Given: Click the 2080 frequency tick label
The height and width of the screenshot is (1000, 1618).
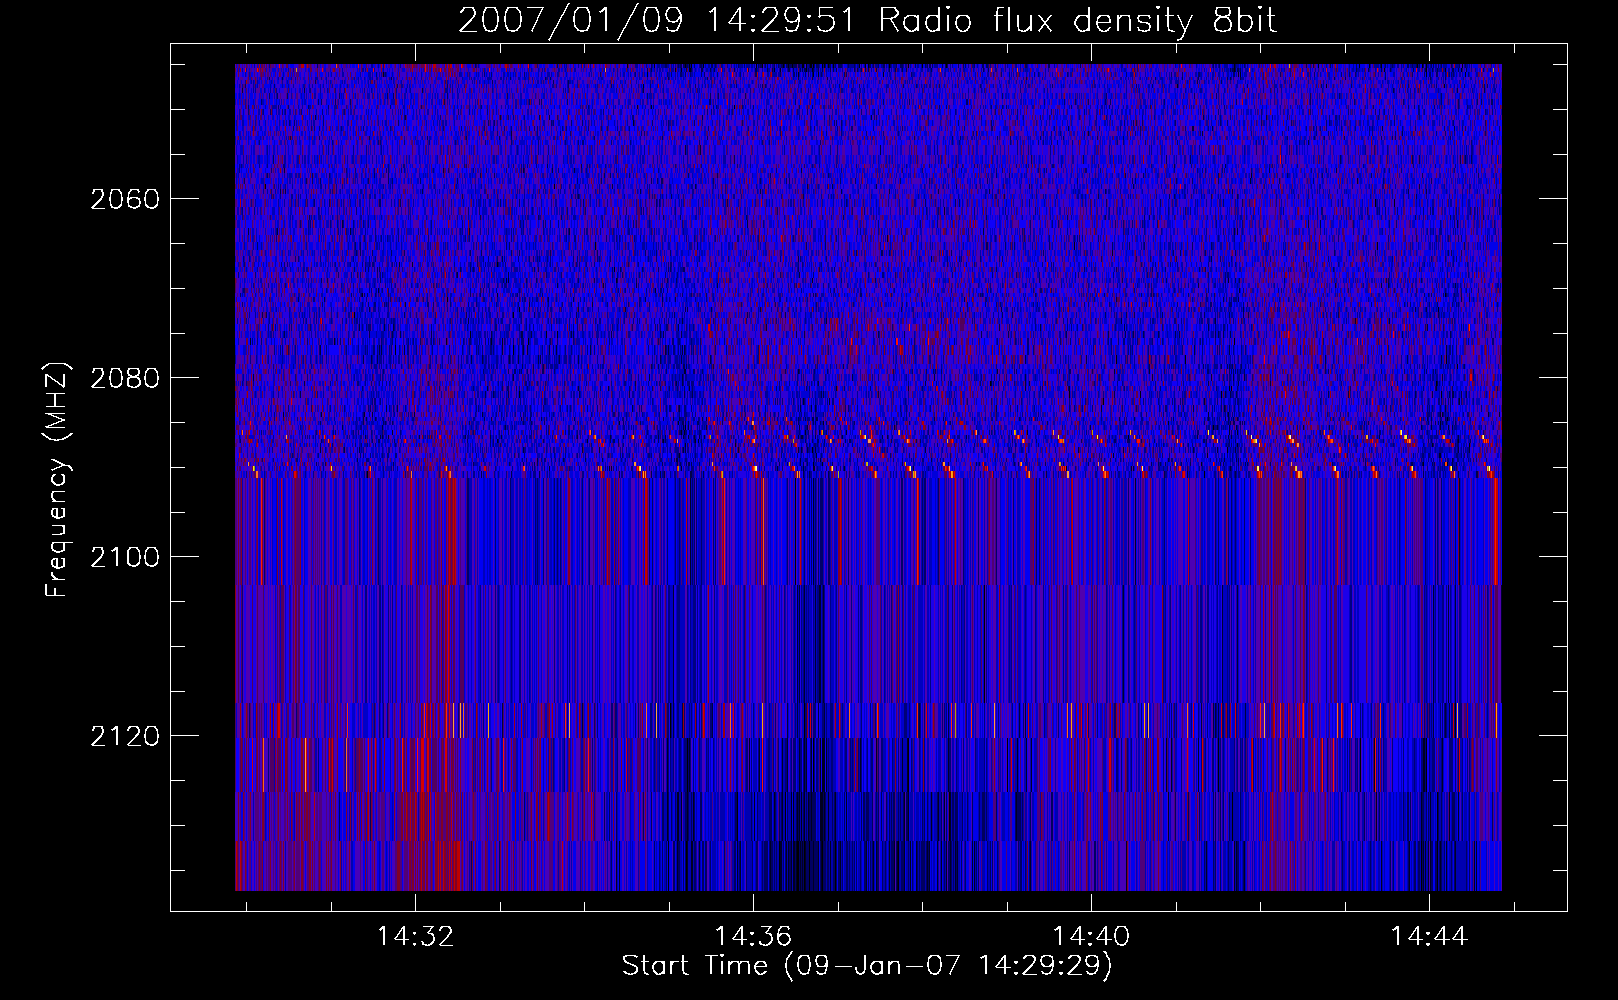Looking at the screenshot, I should 125,378.
